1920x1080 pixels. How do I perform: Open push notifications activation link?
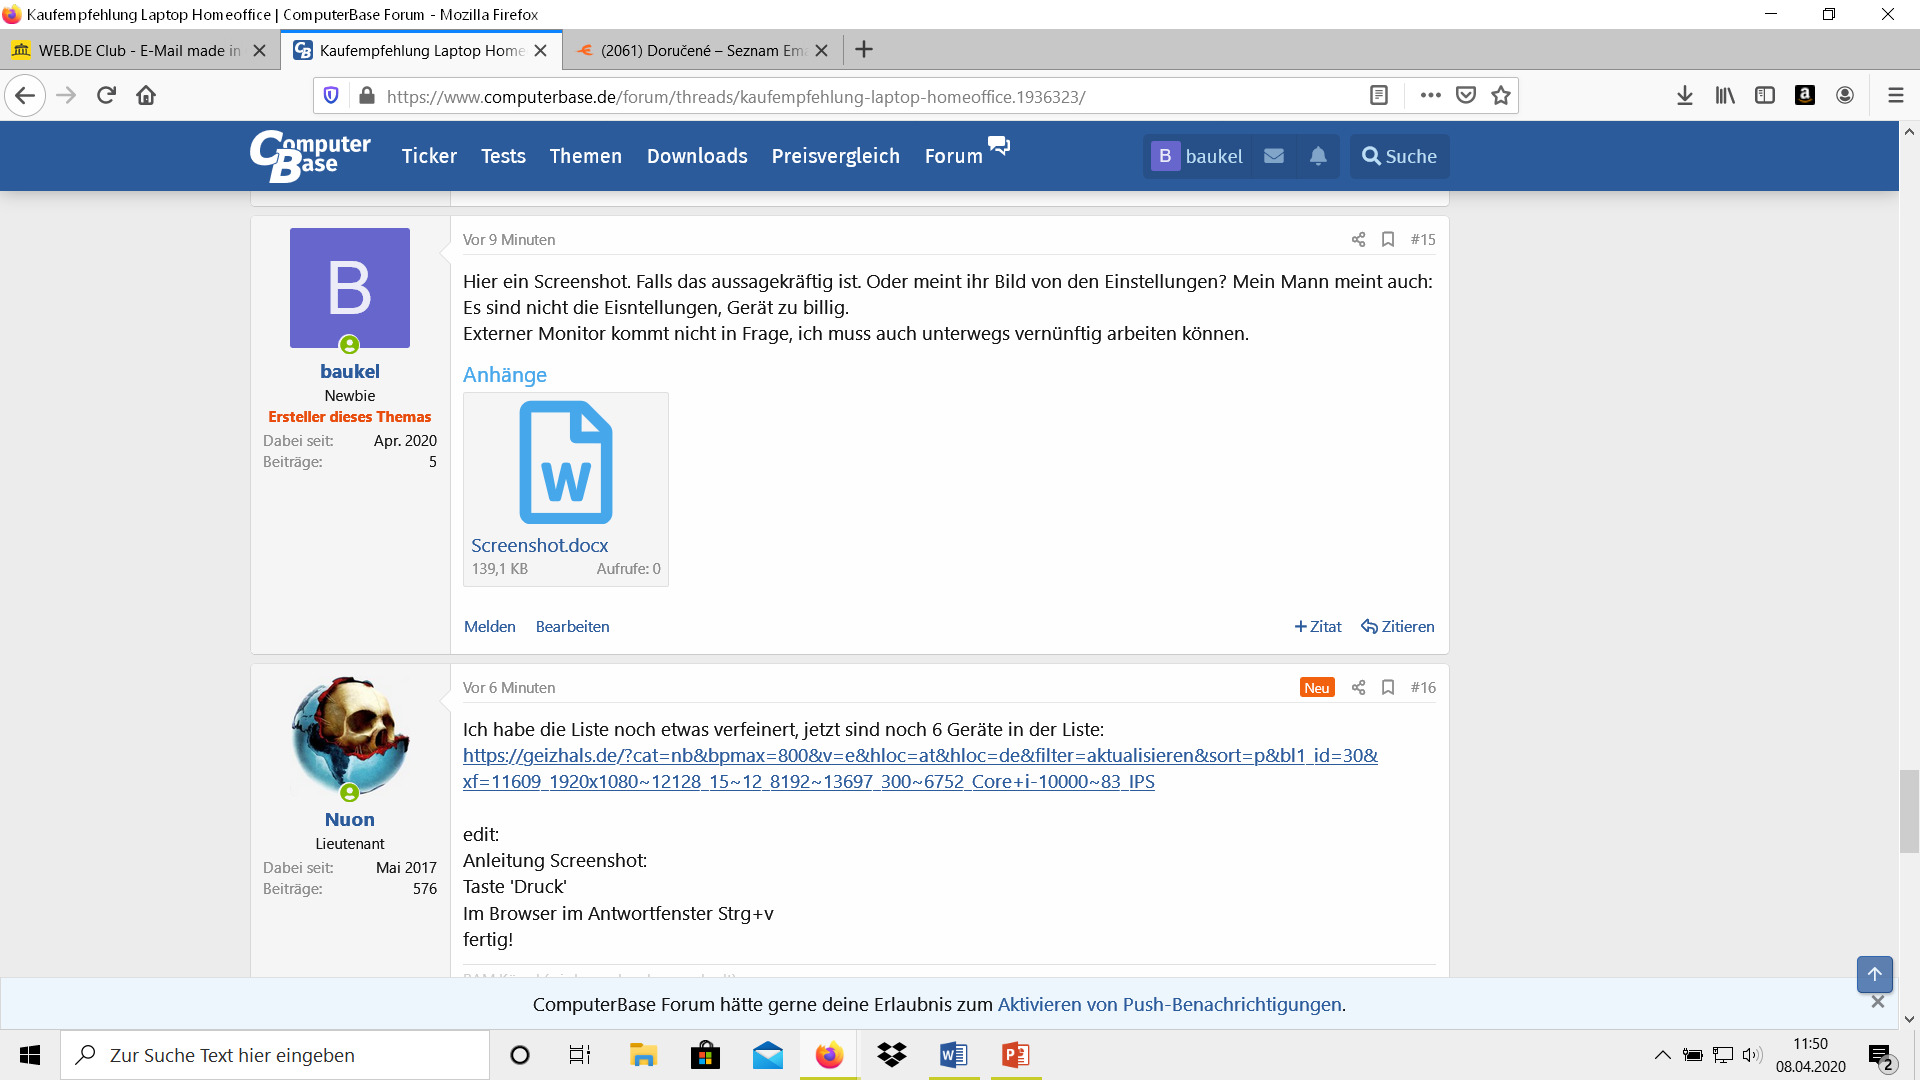click(x=1169, y=1004)
